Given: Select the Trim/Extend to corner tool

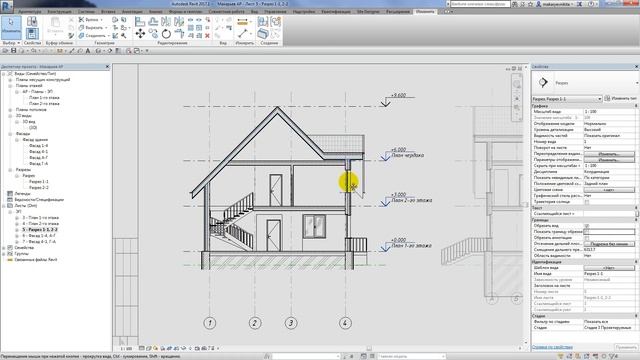Looking at the screenshot, I should 179,33.
